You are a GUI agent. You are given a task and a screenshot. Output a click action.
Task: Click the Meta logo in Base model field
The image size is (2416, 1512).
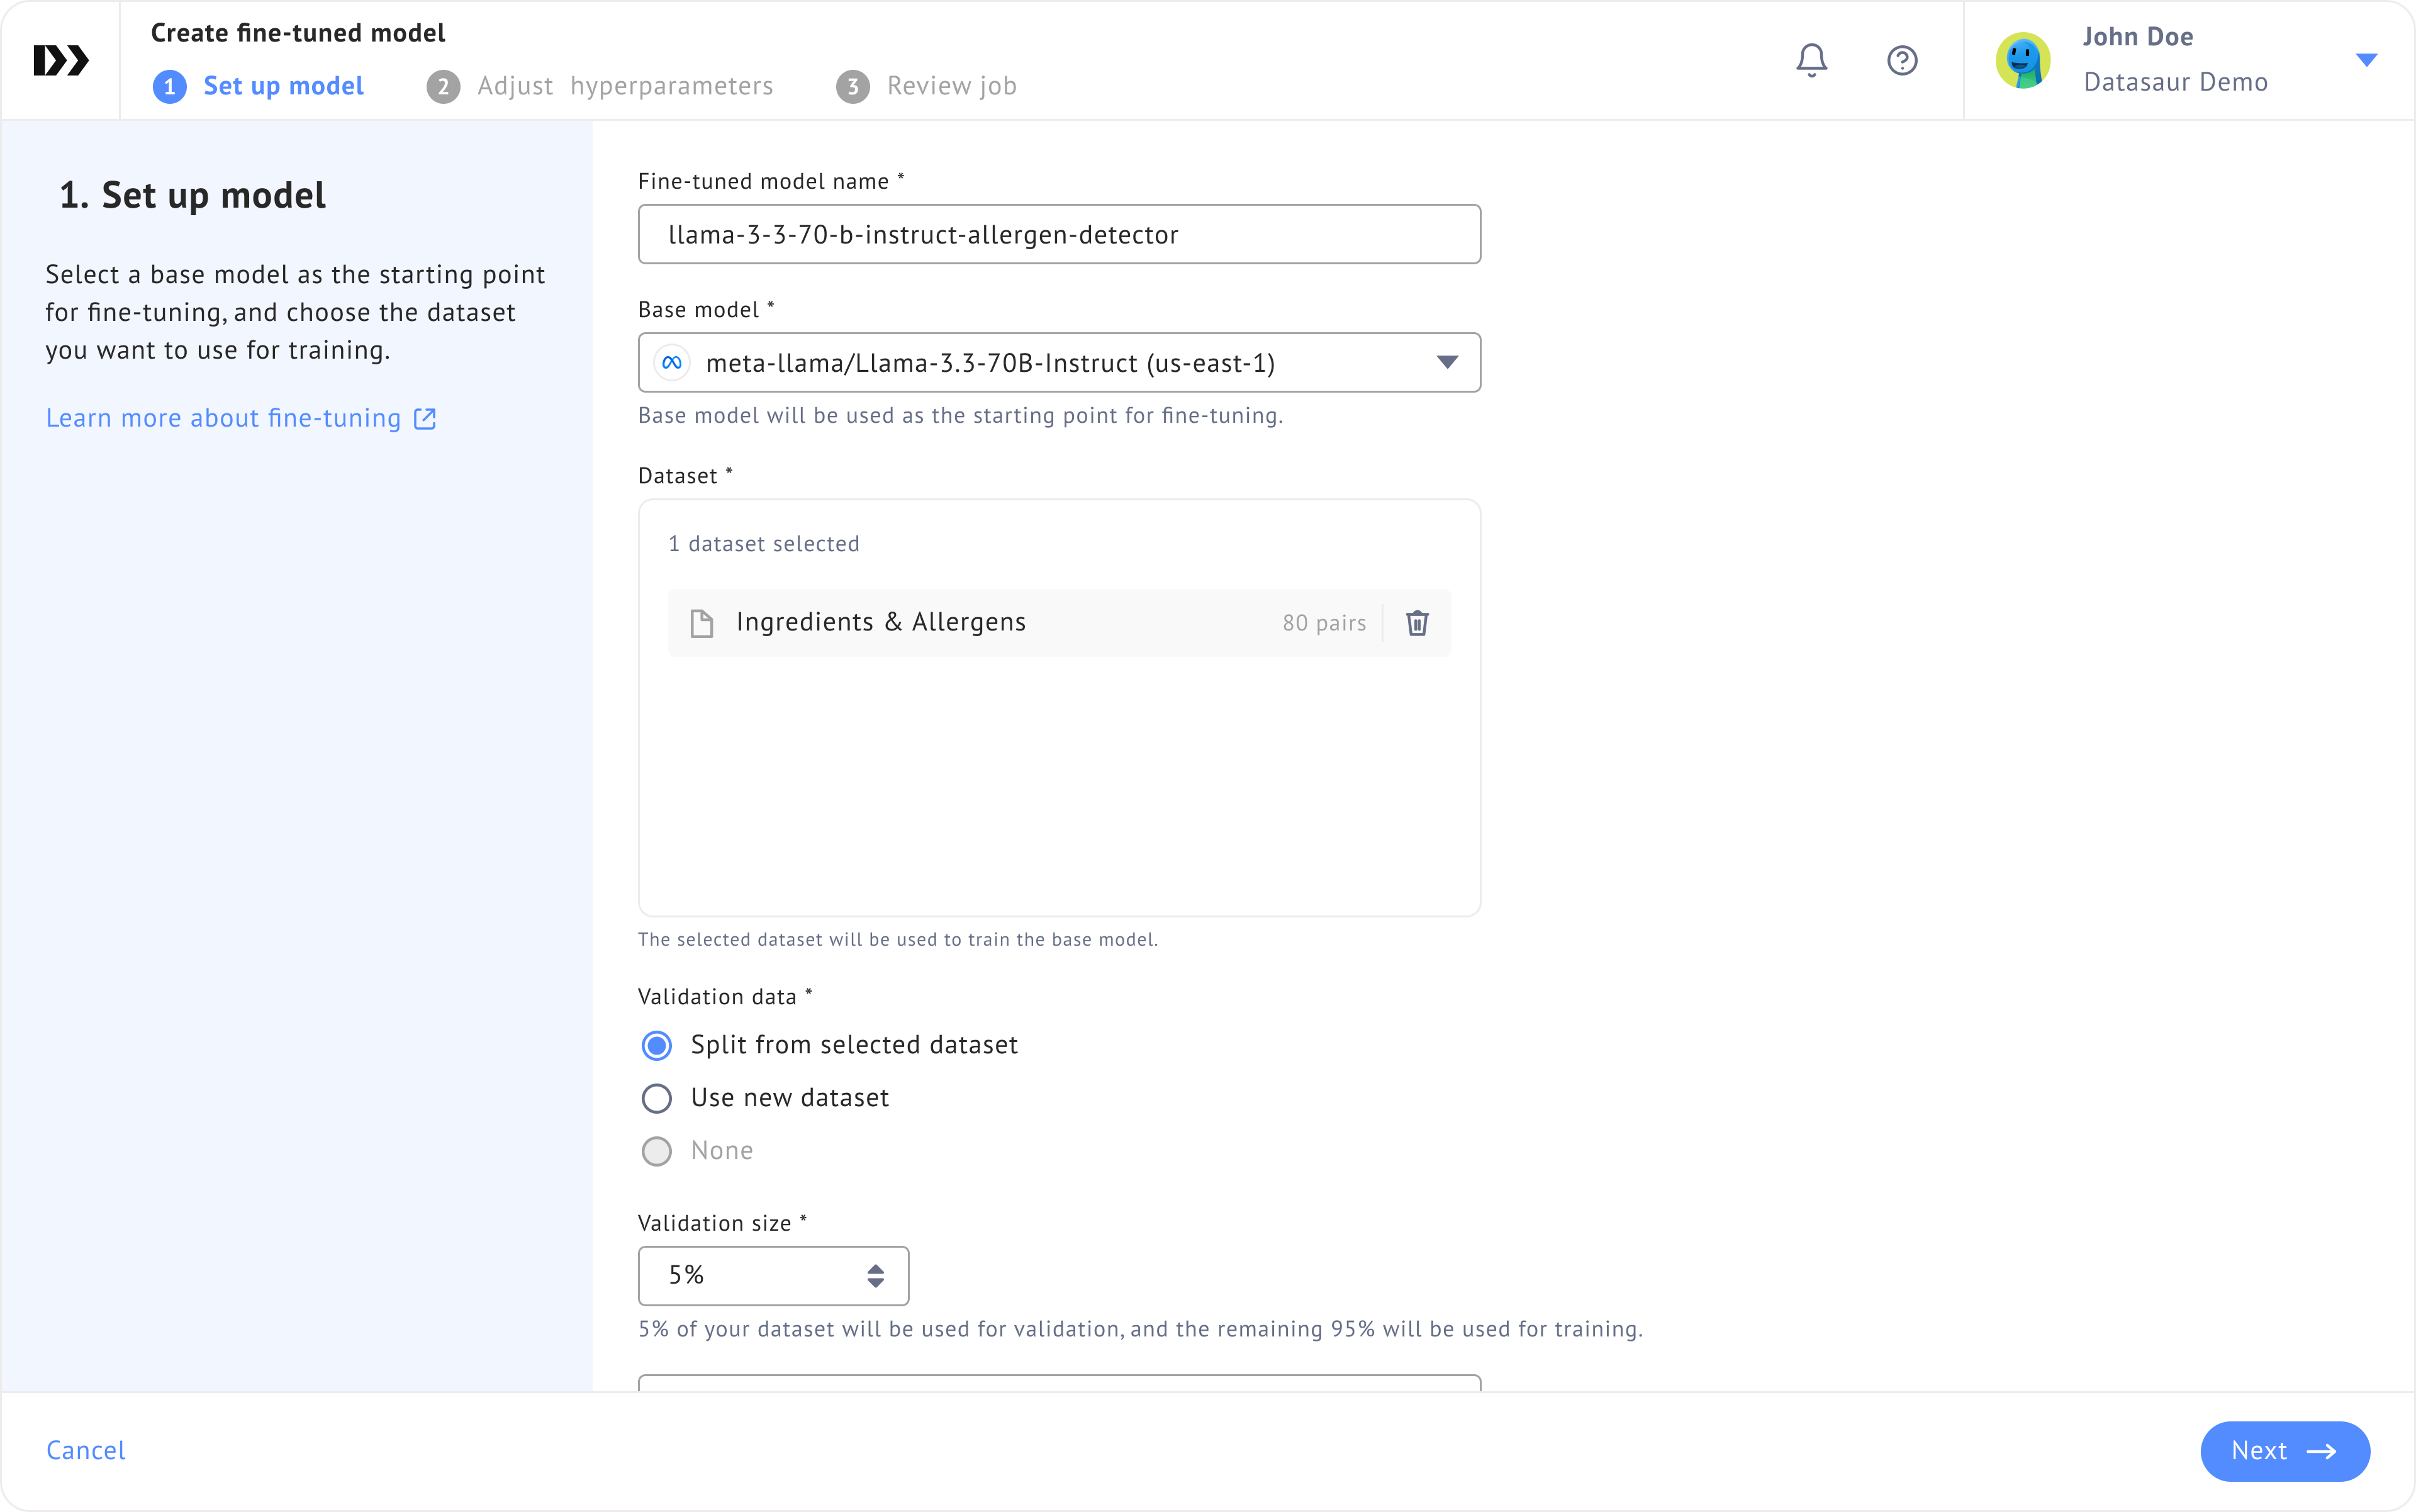[x=672, y=363]
